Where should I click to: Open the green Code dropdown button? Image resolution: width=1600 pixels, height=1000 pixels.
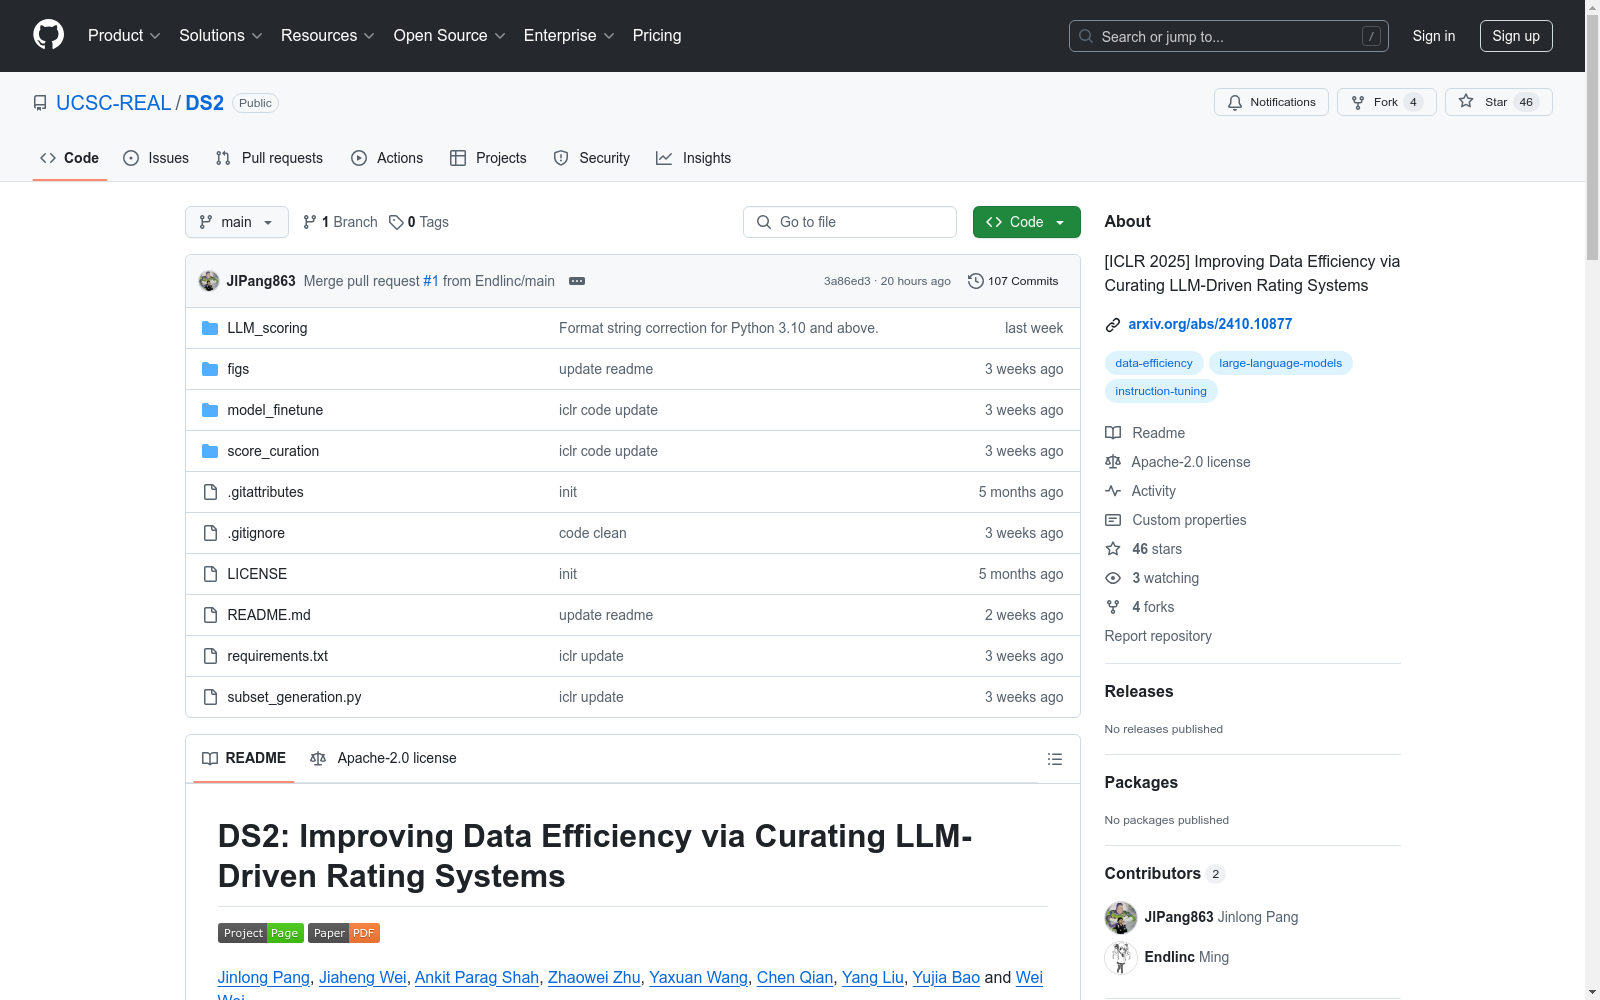[1027, 222]
